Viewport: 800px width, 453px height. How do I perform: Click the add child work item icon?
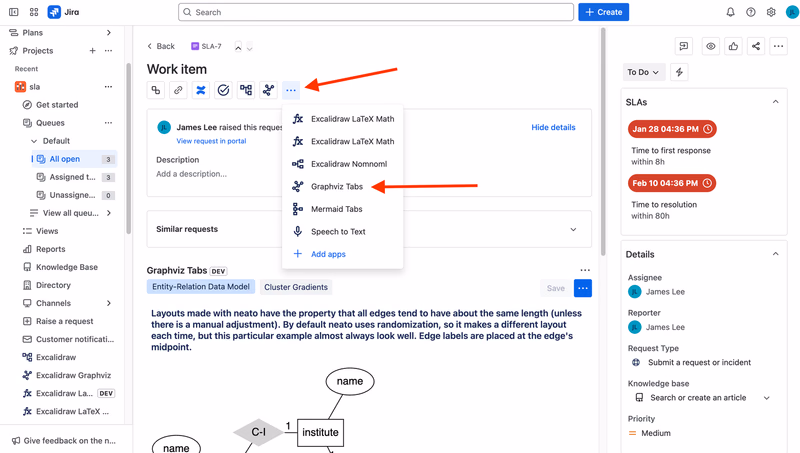click(x=156, y=90)
